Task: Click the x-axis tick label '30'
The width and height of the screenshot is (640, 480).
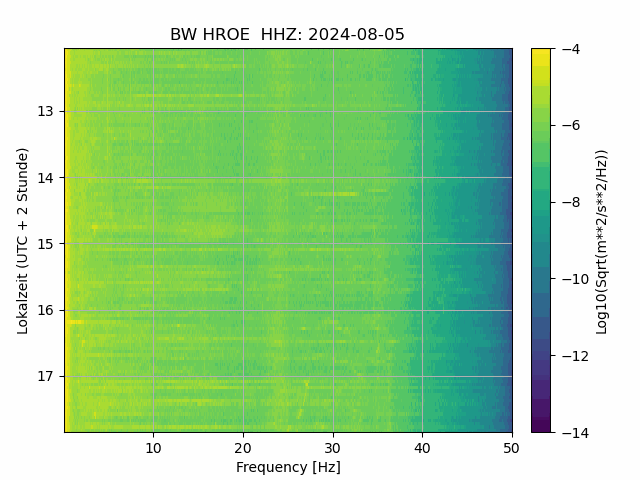Action: coord(333,449)
